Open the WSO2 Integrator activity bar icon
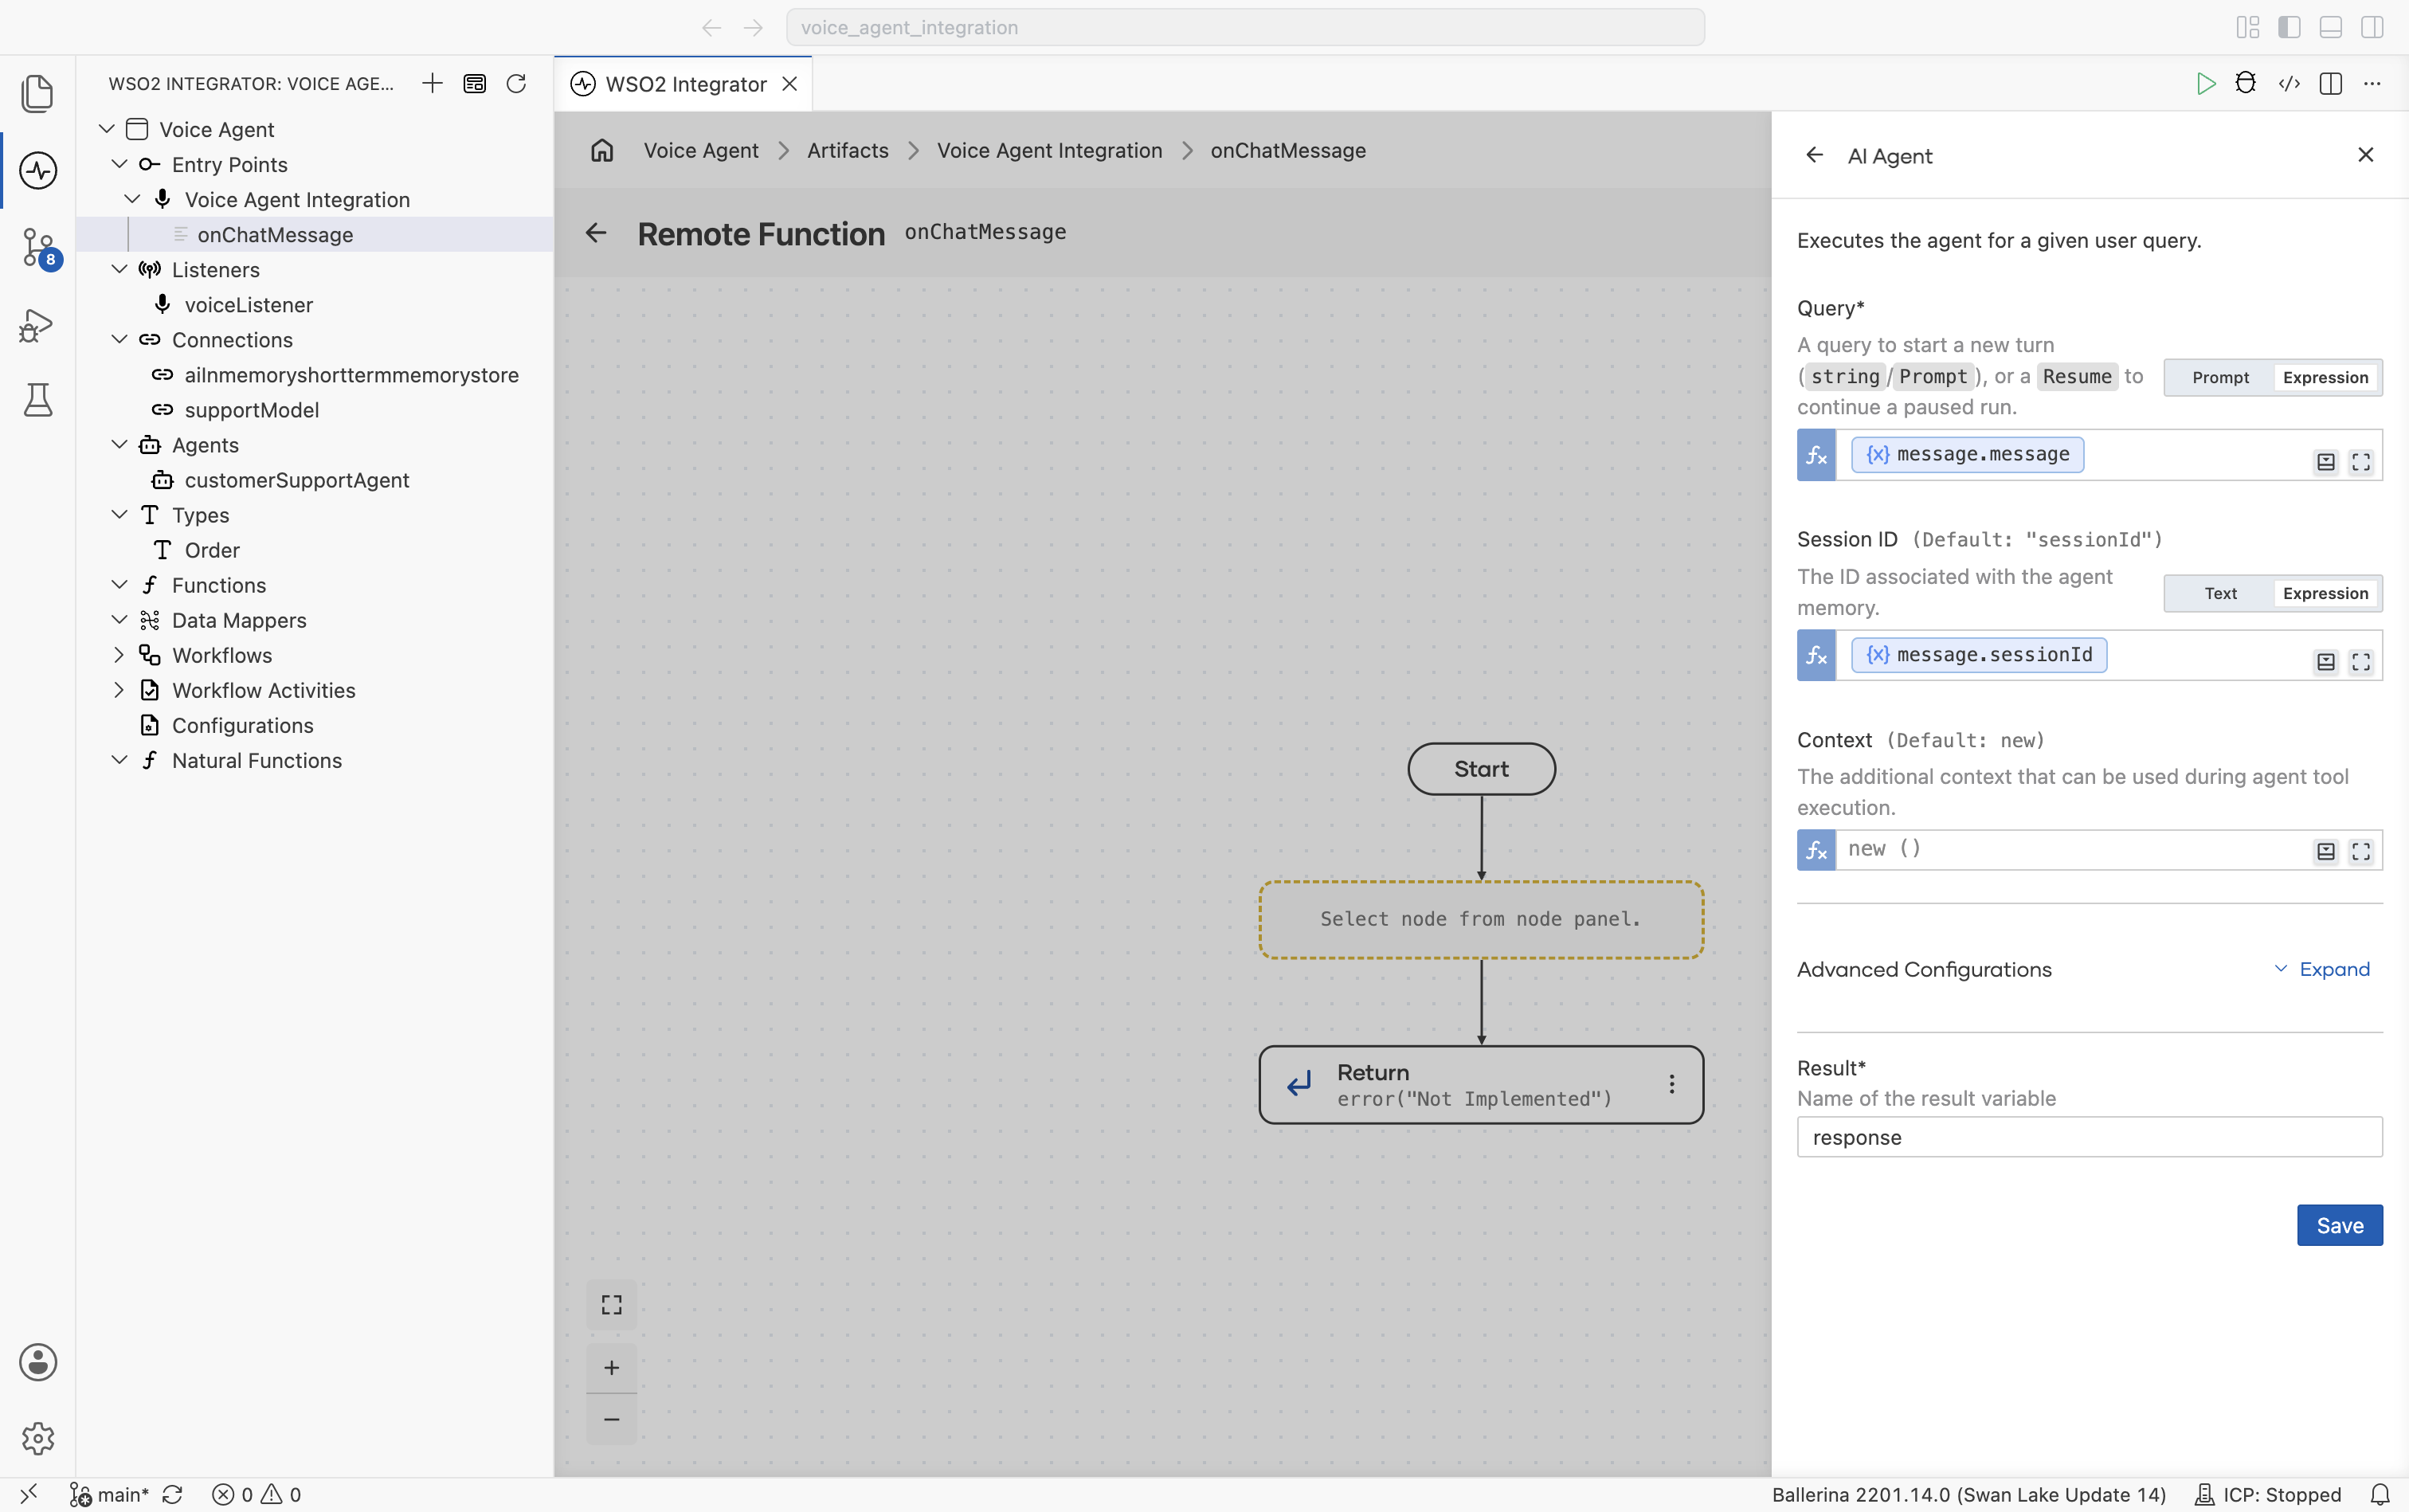The width and height of the screenshot is (2409, 1512). click(38, 170)
